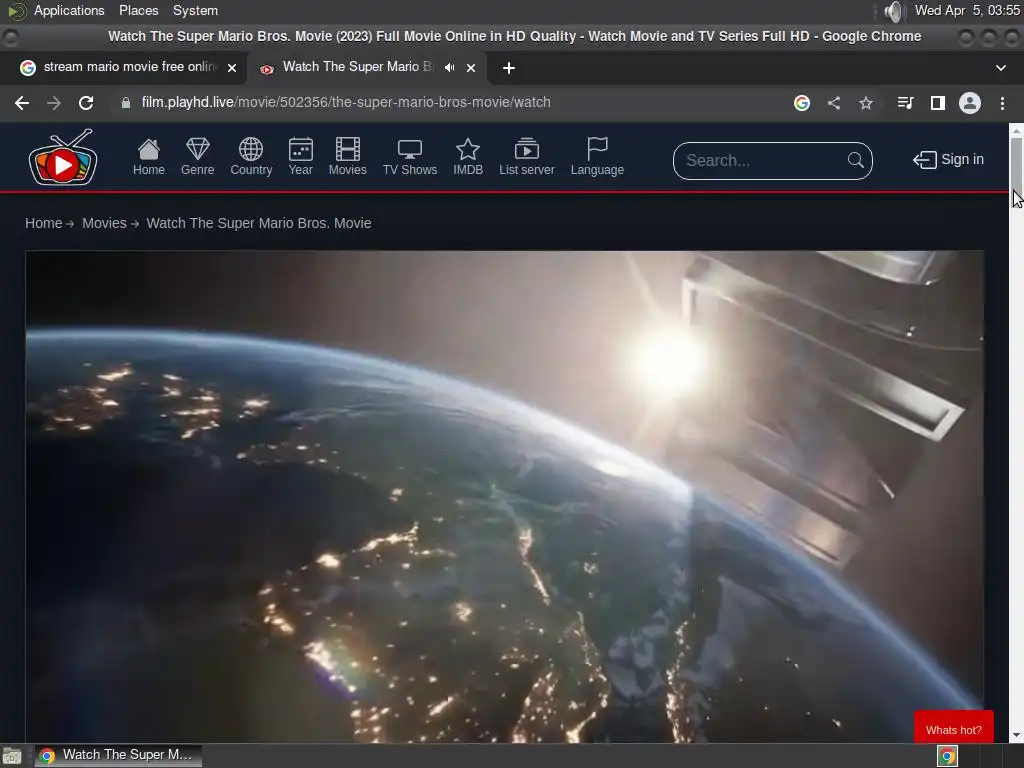1024x768 pixels.
Task: Go back in browser history
Action: 22,103
